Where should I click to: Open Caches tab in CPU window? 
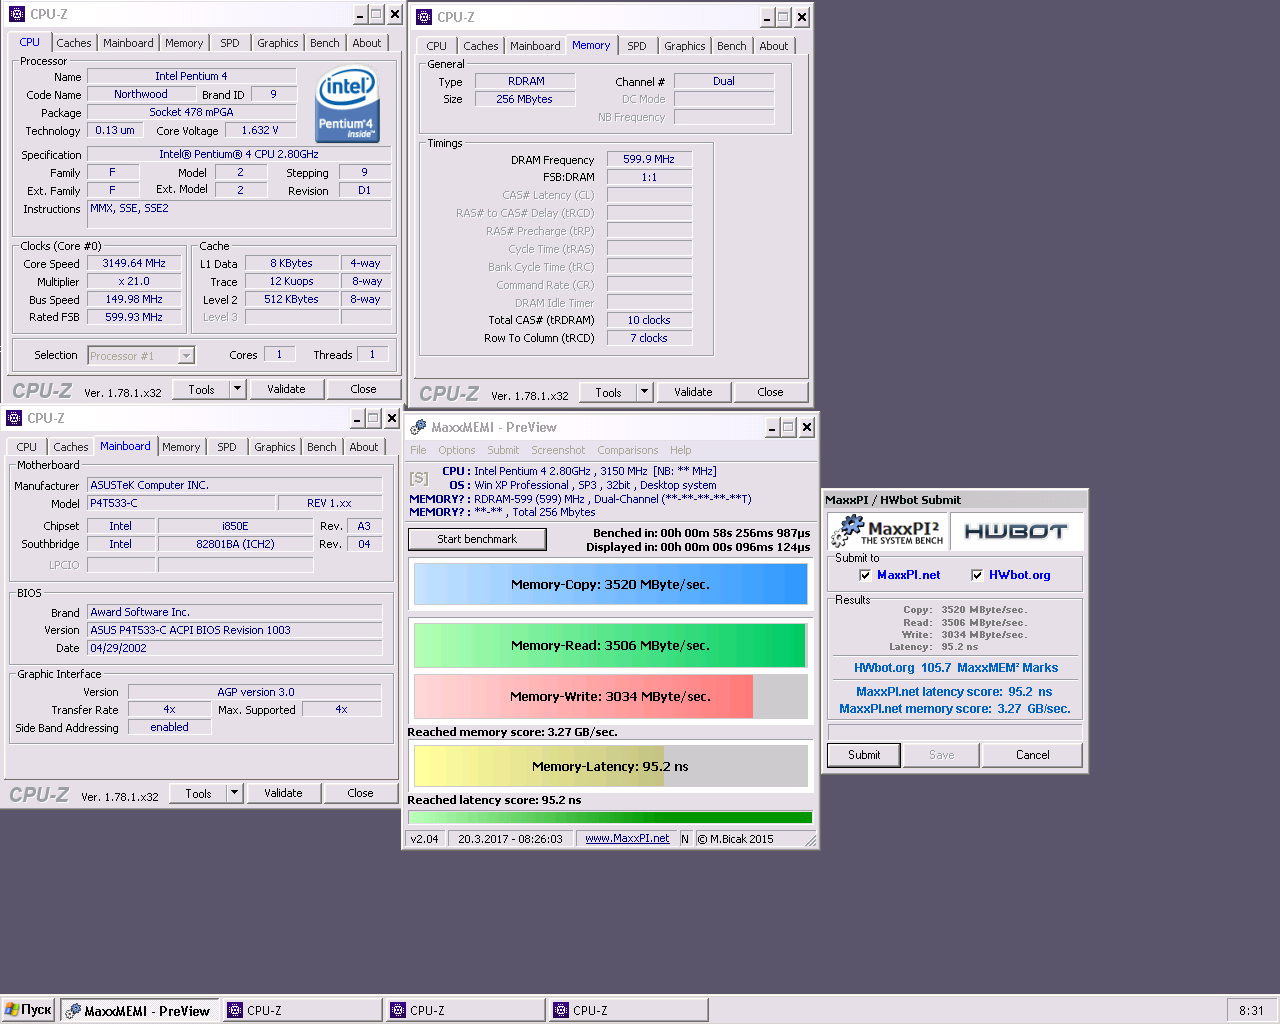[x=73, y=43]
